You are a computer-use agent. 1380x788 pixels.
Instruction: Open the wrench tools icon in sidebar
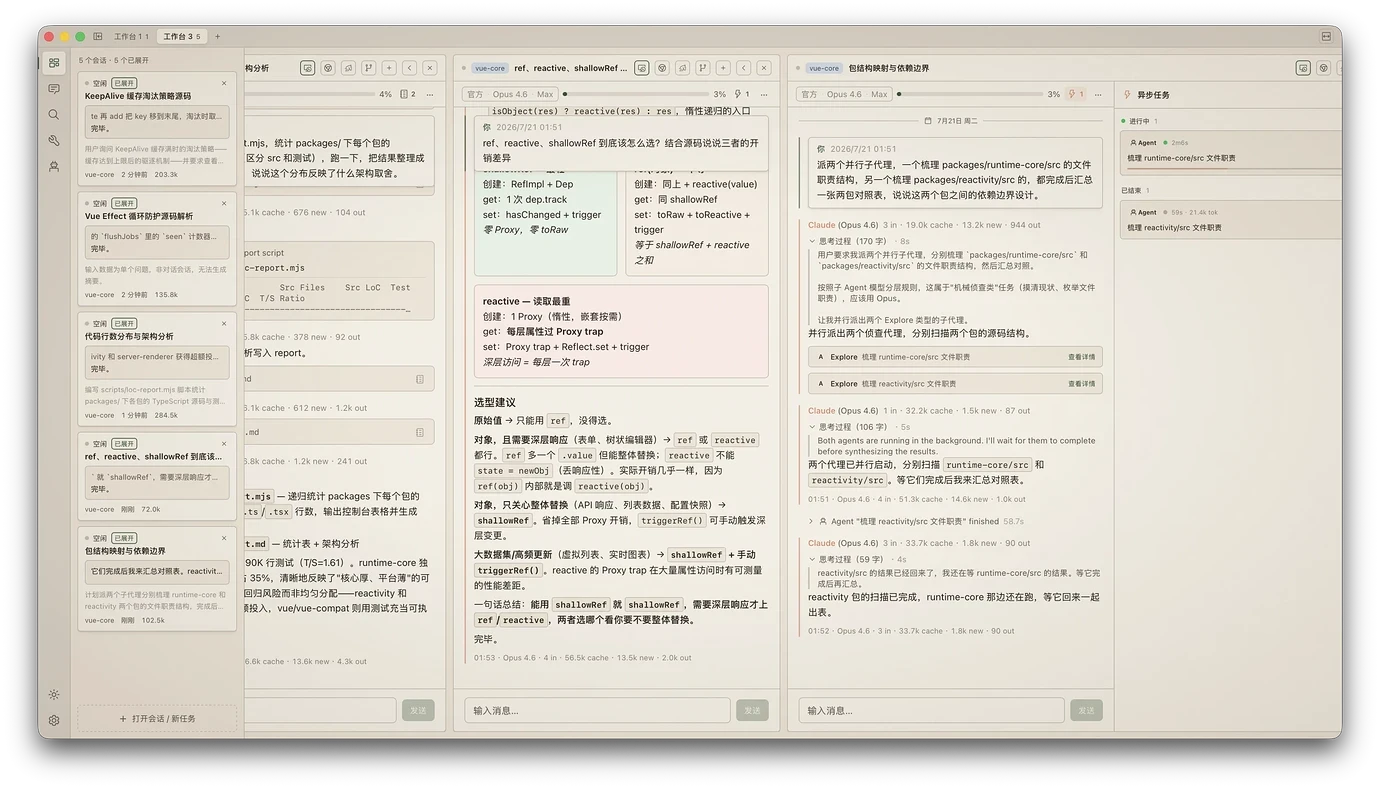[x=54, y=141]
